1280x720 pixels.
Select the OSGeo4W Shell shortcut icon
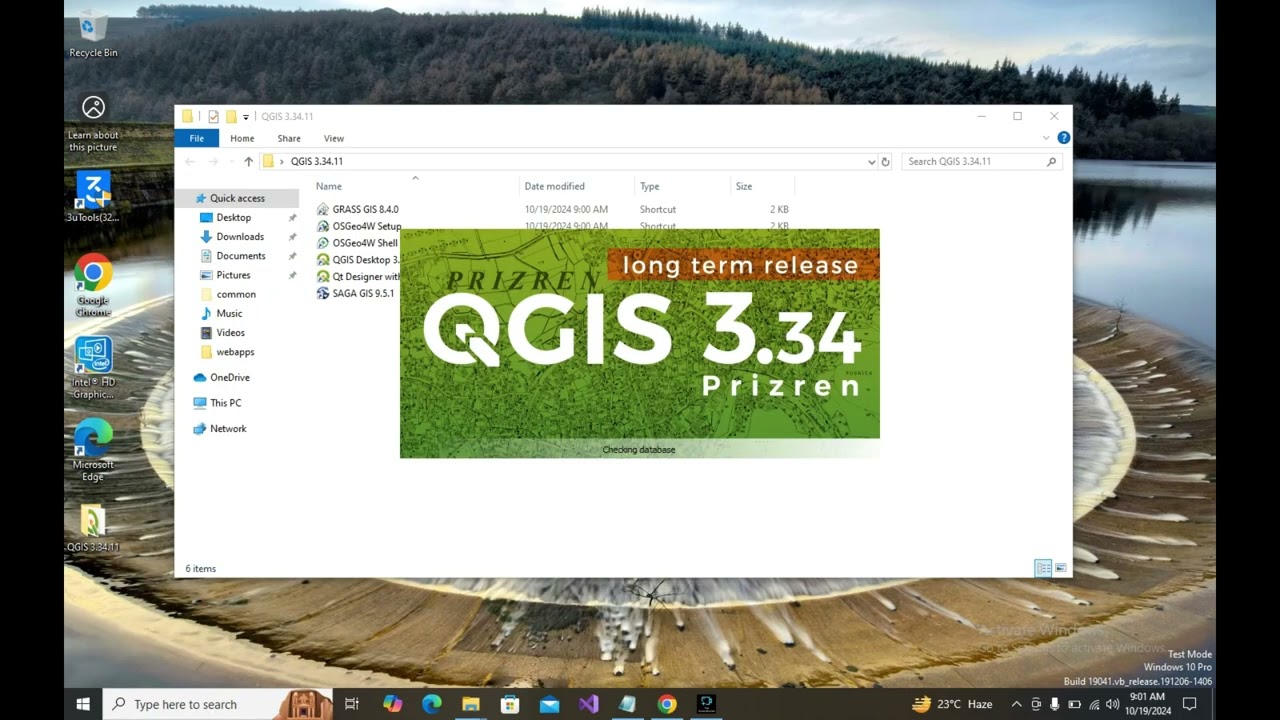323,243
